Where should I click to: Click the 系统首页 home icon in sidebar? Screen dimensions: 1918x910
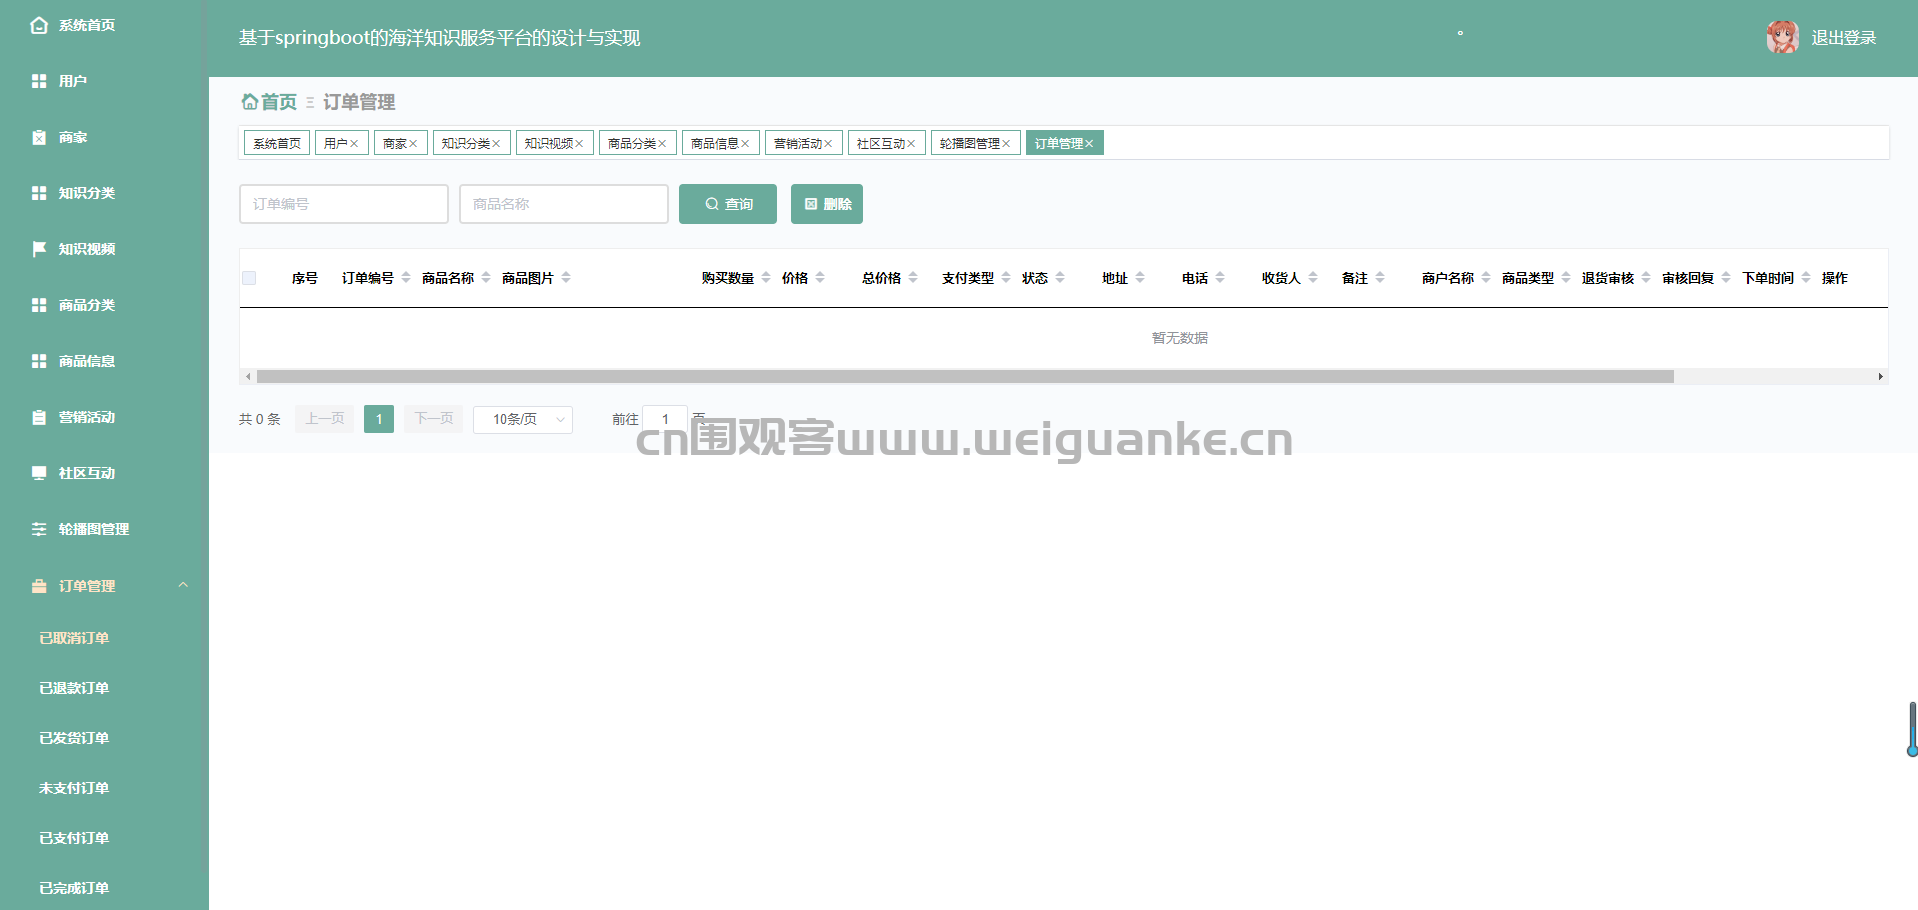39,25
